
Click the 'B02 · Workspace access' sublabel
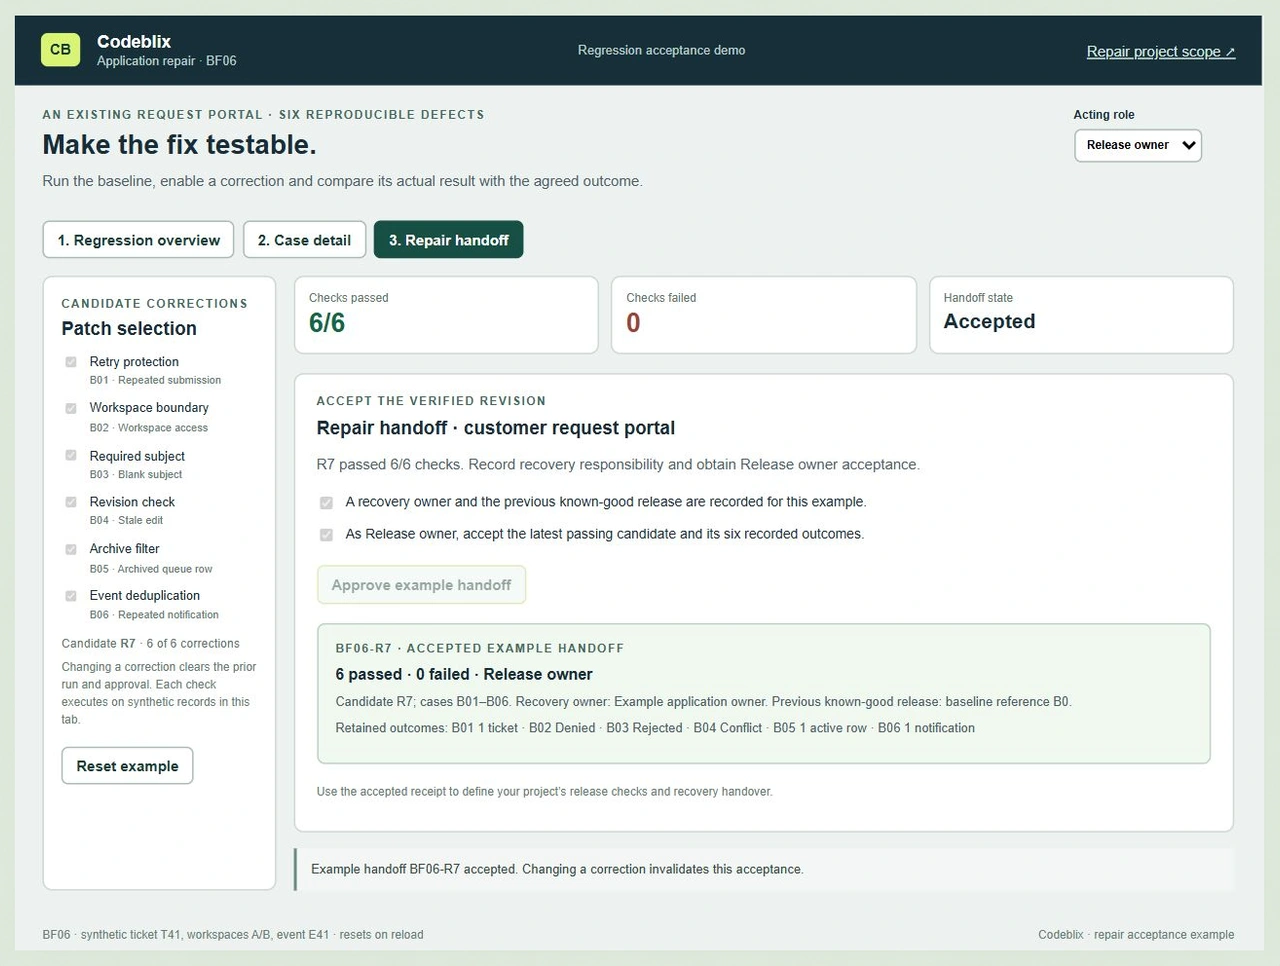[x=149, y=428]
